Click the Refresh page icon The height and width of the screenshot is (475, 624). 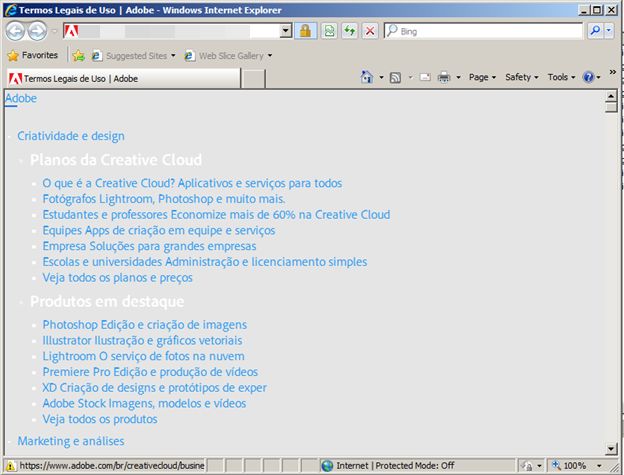pyautogui.click(x=350, y=31)
